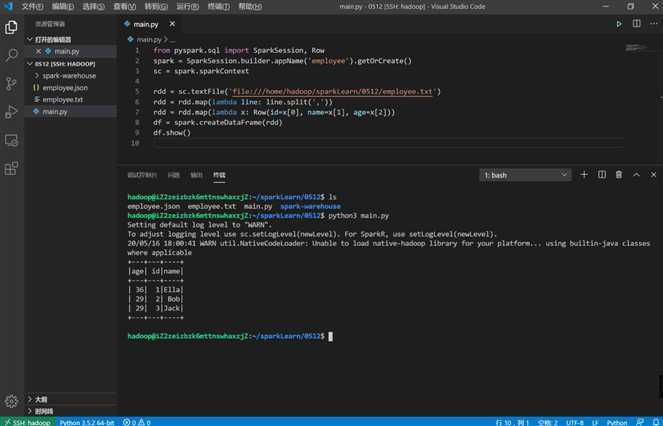
Task: Switch to the Debug Console panel tab
Action: (142, 175)
